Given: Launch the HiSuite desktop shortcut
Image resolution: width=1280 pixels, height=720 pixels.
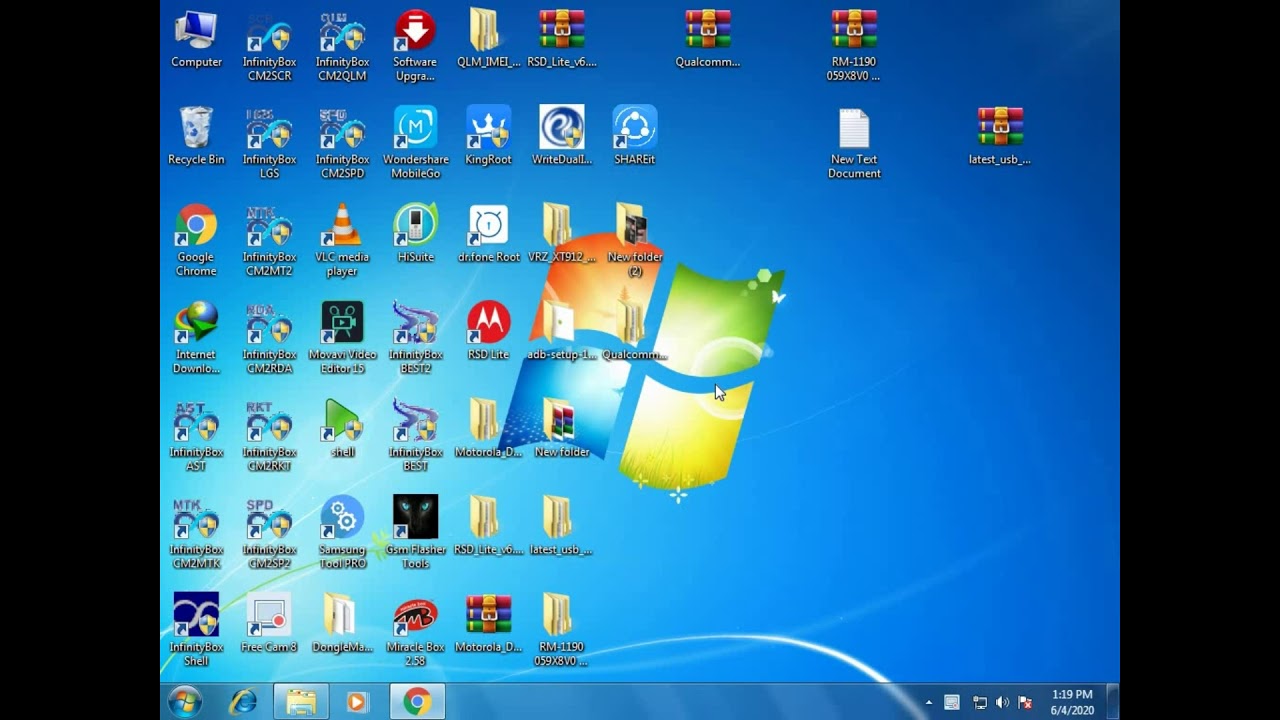Looking at the screenshot, I should click(415, 235).
